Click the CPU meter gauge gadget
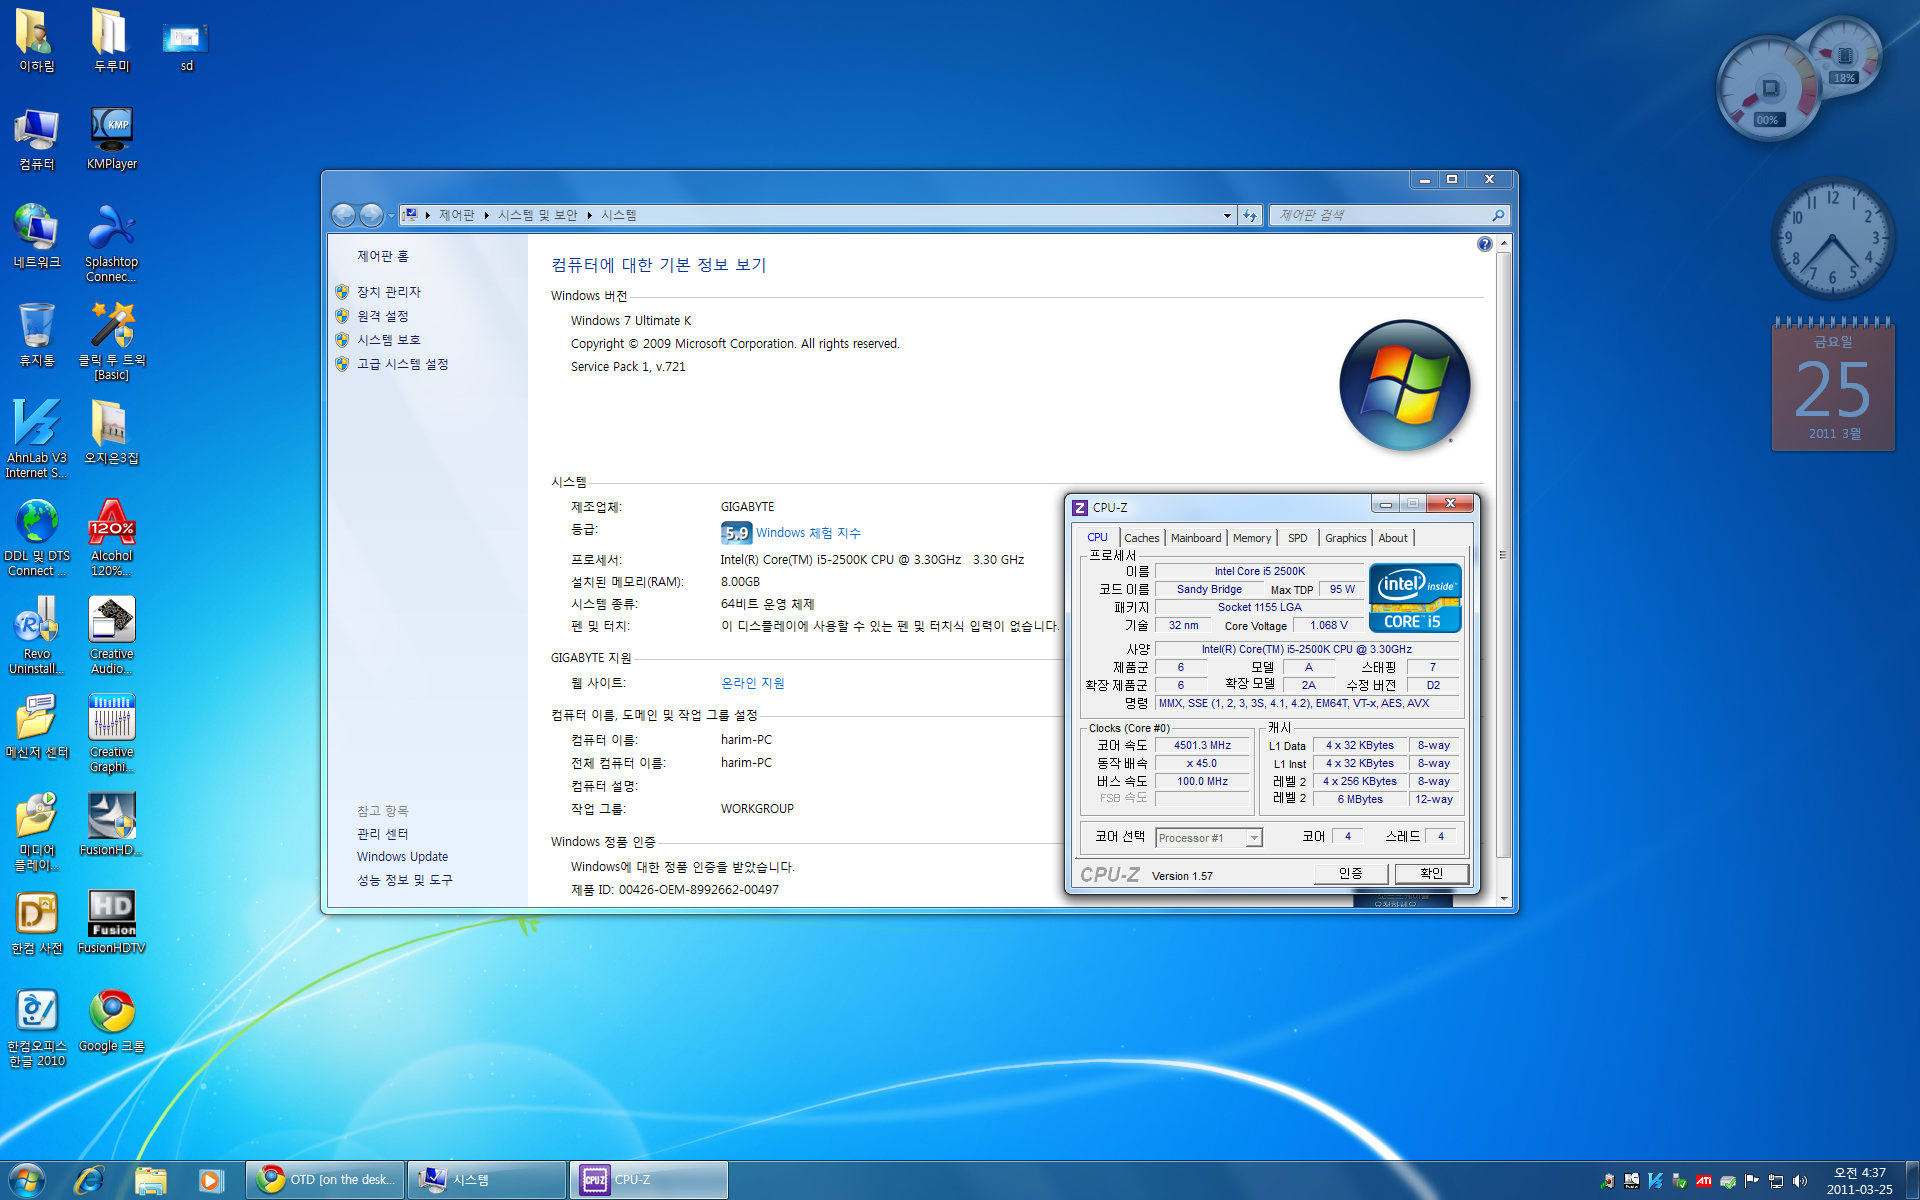This screenshot has width=1920, height=1200. (1767, 89)
